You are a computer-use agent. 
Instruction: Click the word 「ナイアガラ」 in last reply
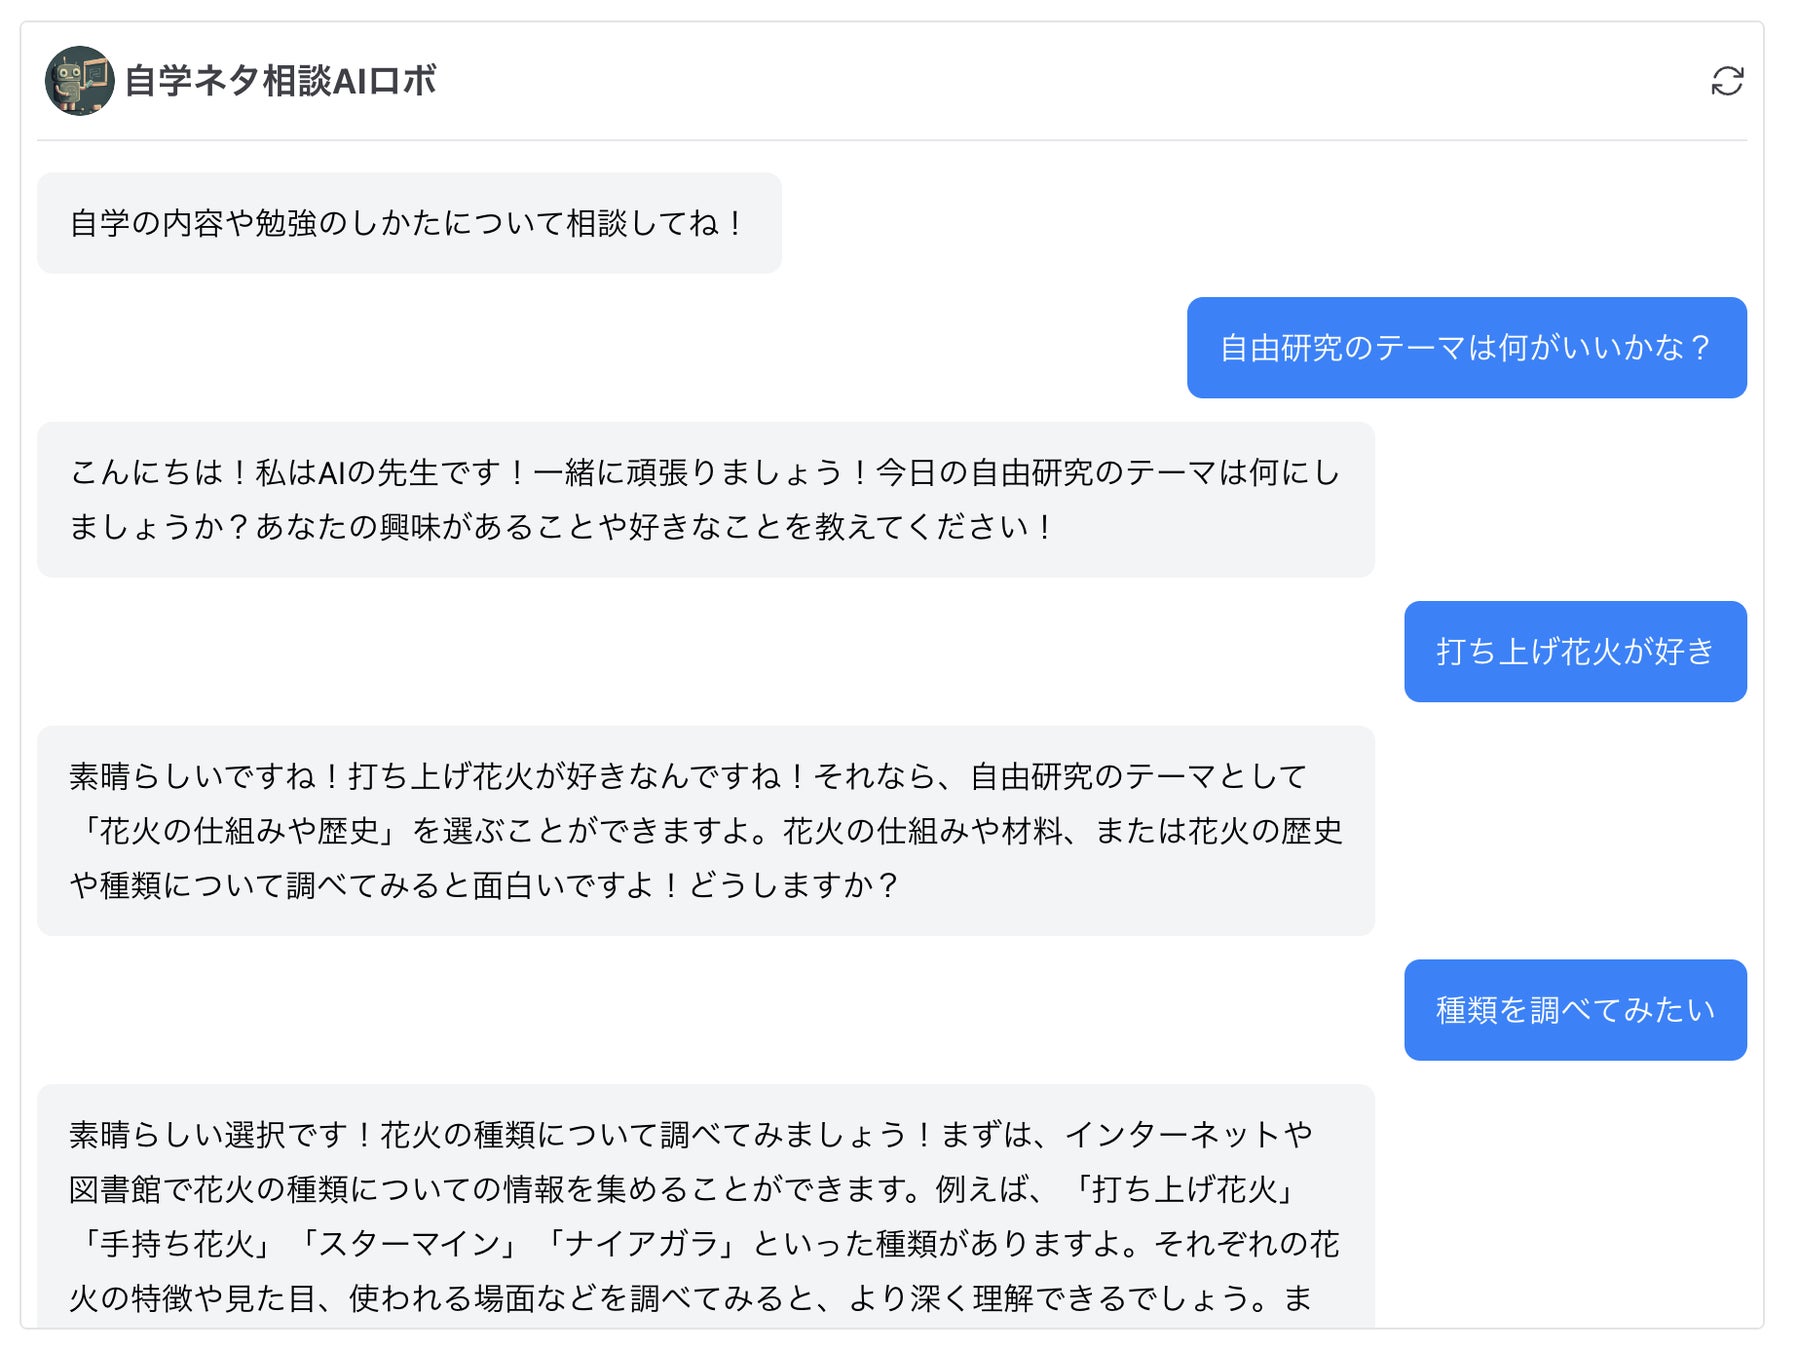point(643,1244)
